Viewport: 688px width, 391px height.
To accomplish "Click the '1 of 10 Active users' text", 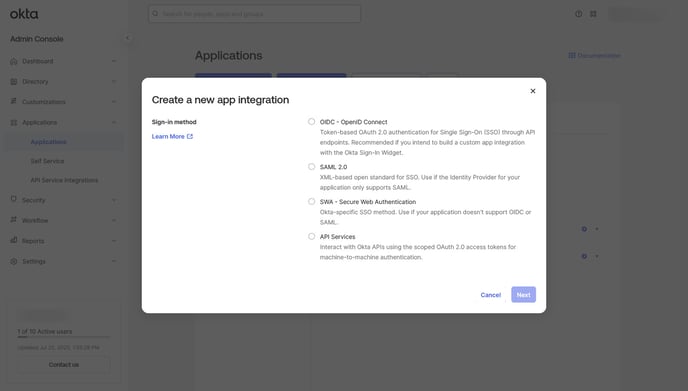I will 45,331.
